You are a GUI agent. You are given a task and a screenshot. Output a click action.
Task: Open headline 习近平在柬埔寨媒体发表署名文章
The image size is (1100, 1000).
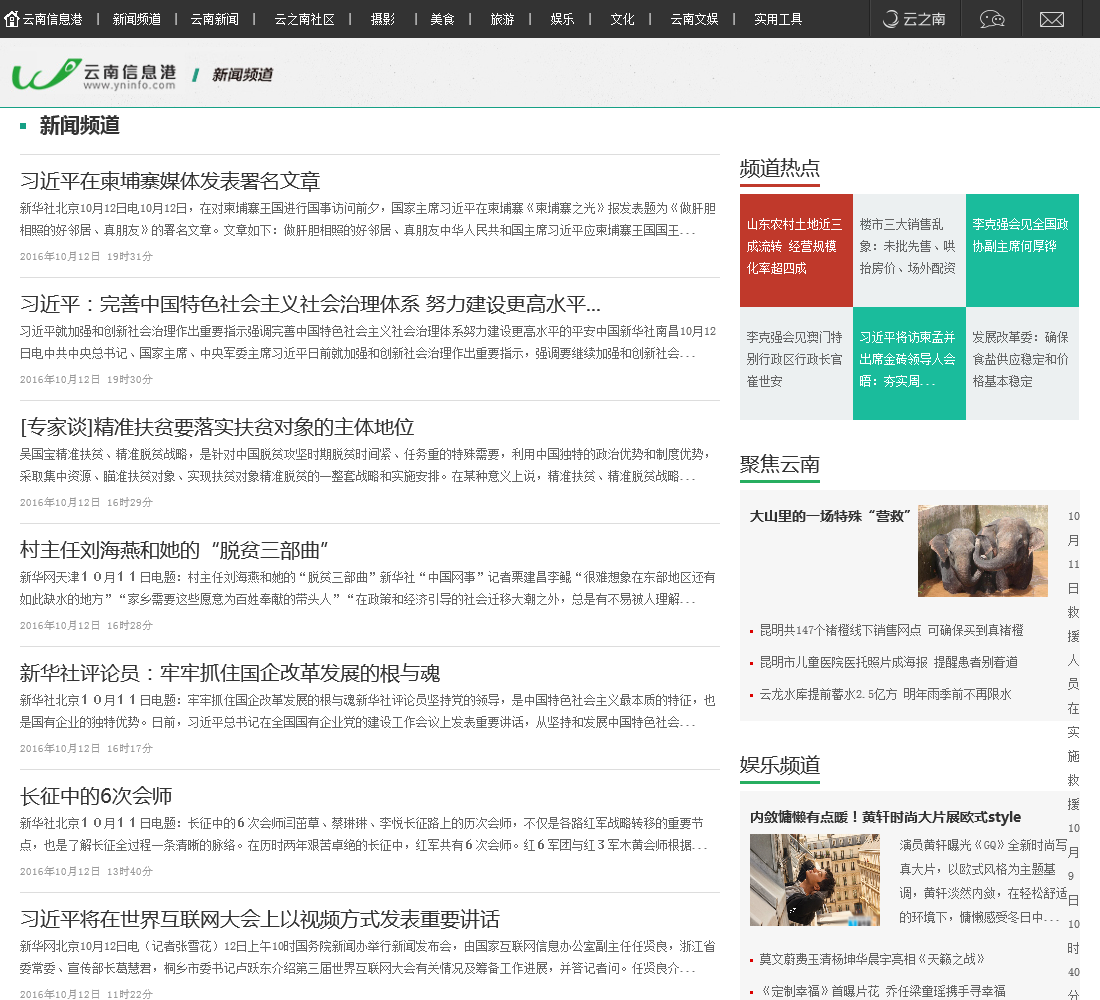pos(170,181)
